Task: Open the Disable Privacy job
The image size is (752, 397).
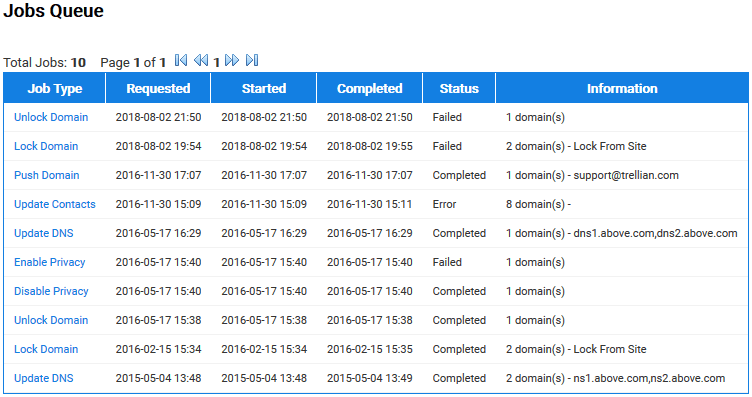Action: tap(51, 292)
